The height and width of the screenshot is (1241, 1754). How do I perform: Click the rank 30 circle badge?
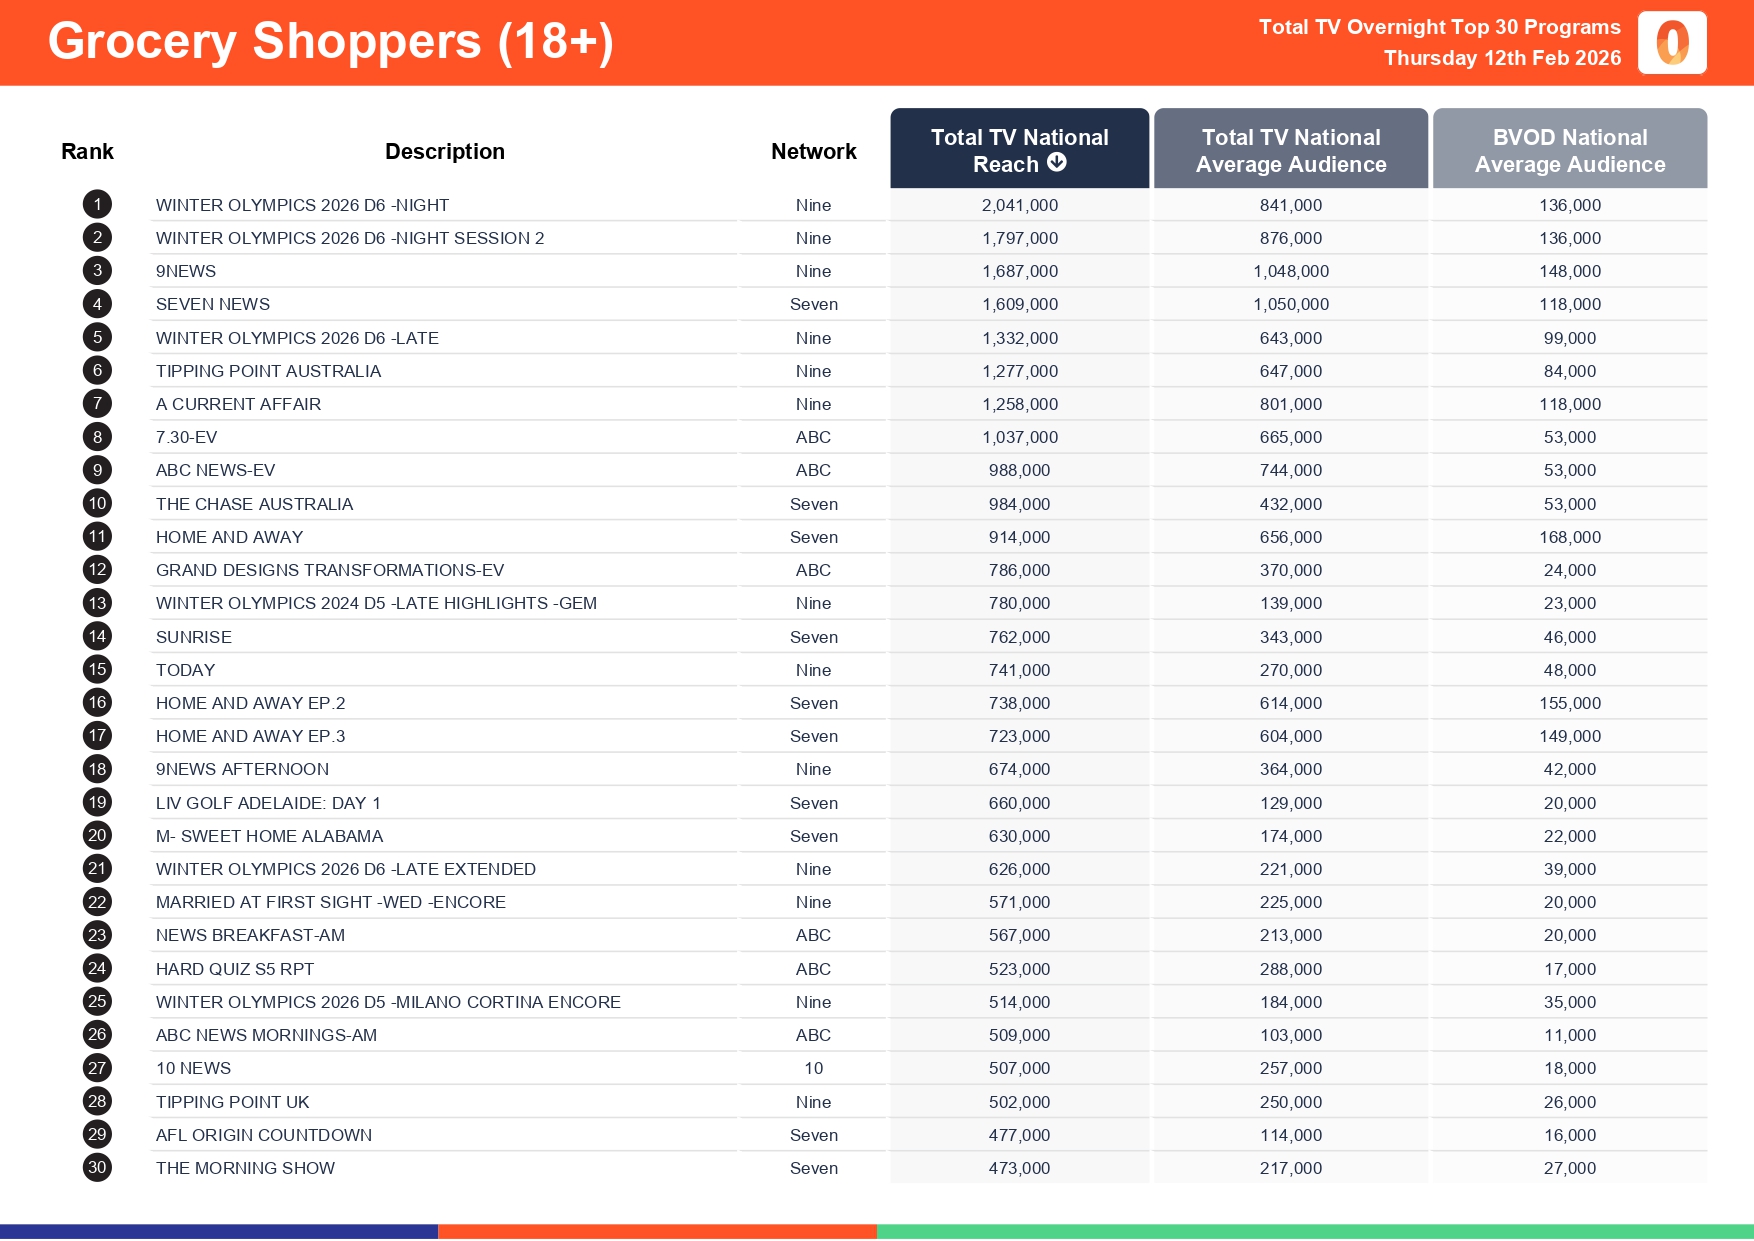97,1168
